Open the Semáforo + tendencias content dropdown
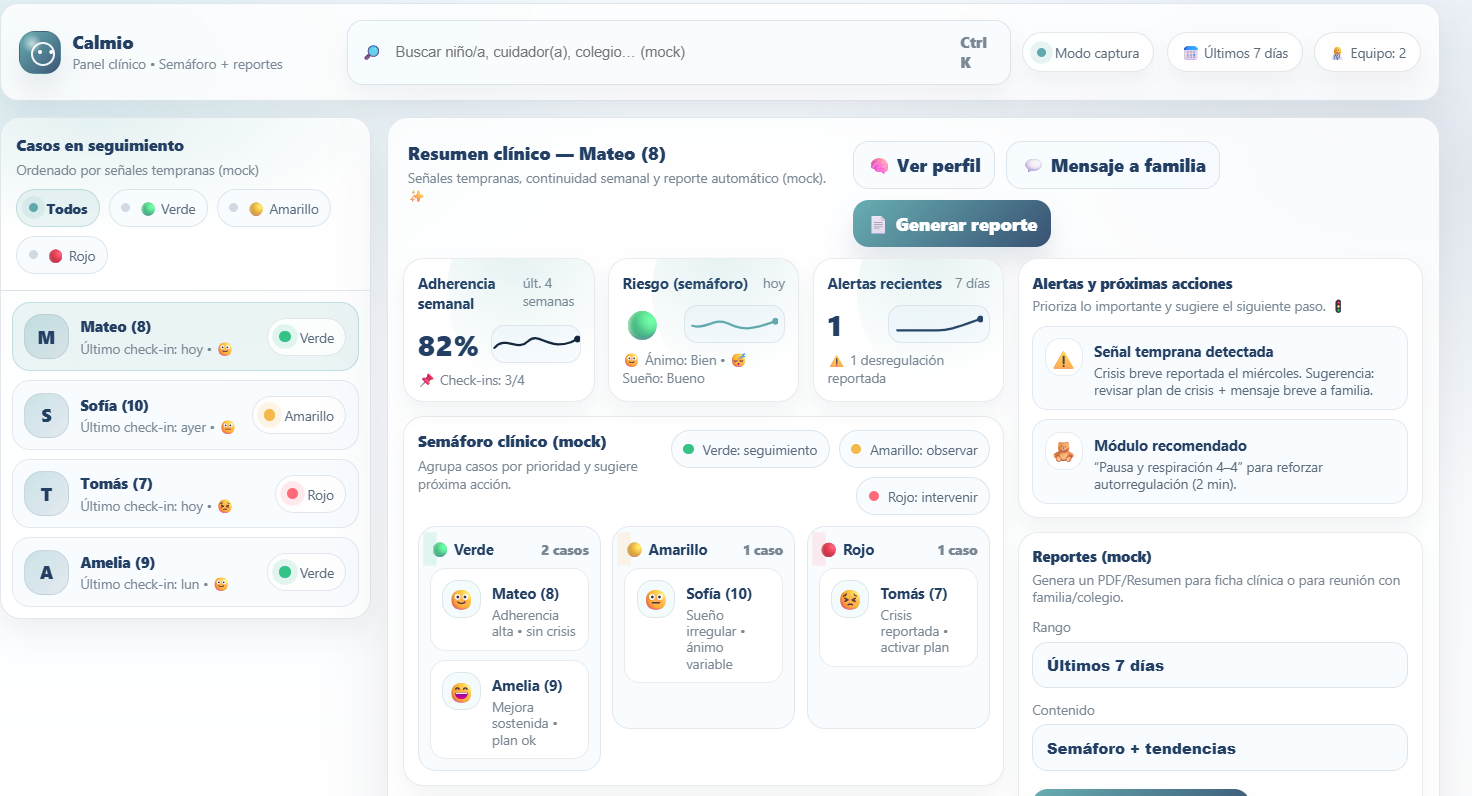Screen dimensions: 1472x796 click(1219, 747)
